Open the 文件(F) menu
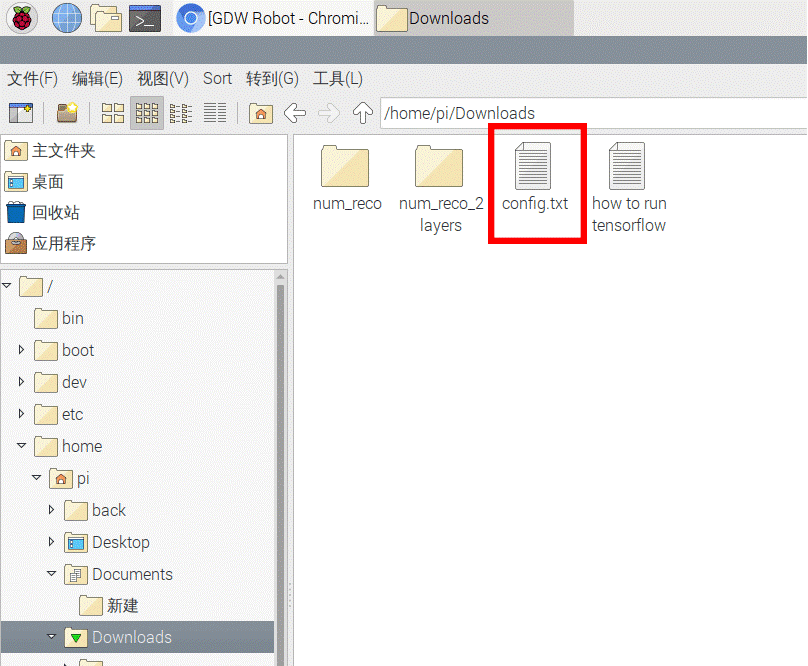Viewport: 808px width, 666px height. click(32, 79)
